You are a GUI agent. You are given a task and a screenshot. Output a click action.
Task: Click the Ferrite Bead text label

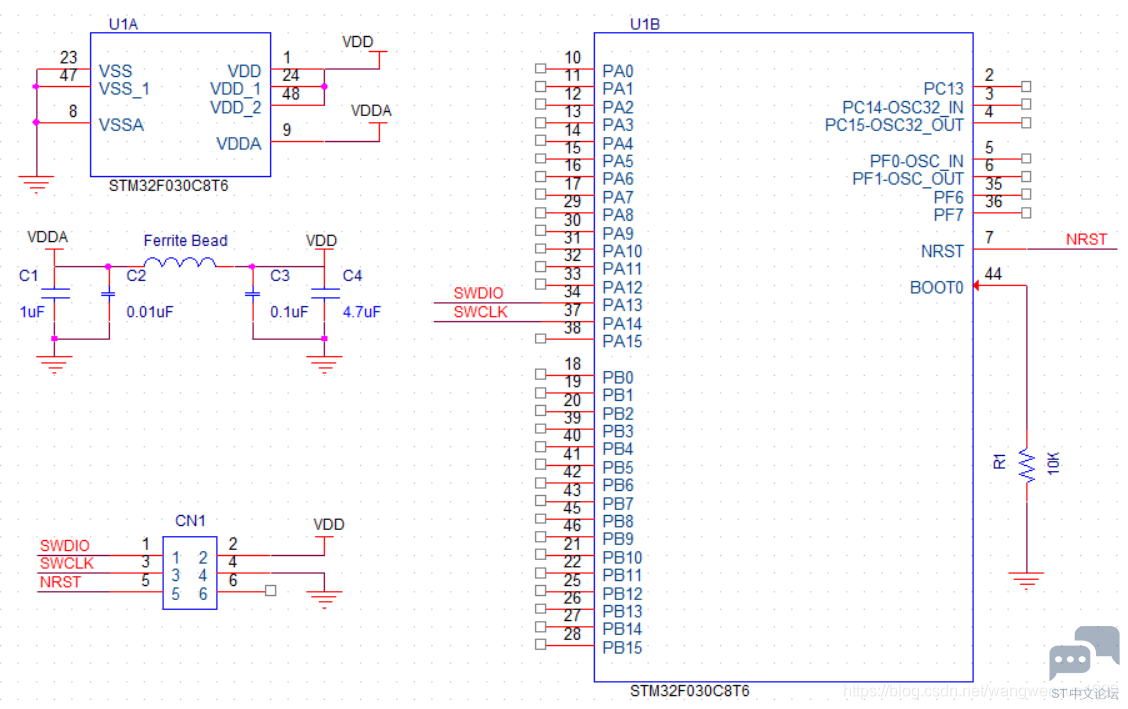tap(186, 241)
